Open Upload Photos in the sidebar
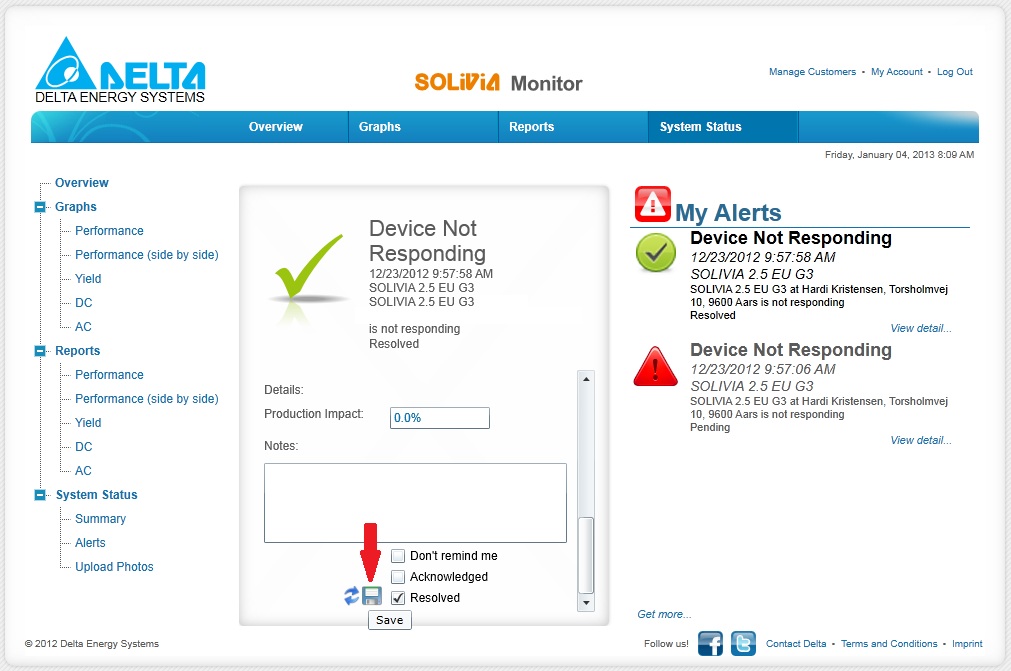 click(114, 567)
